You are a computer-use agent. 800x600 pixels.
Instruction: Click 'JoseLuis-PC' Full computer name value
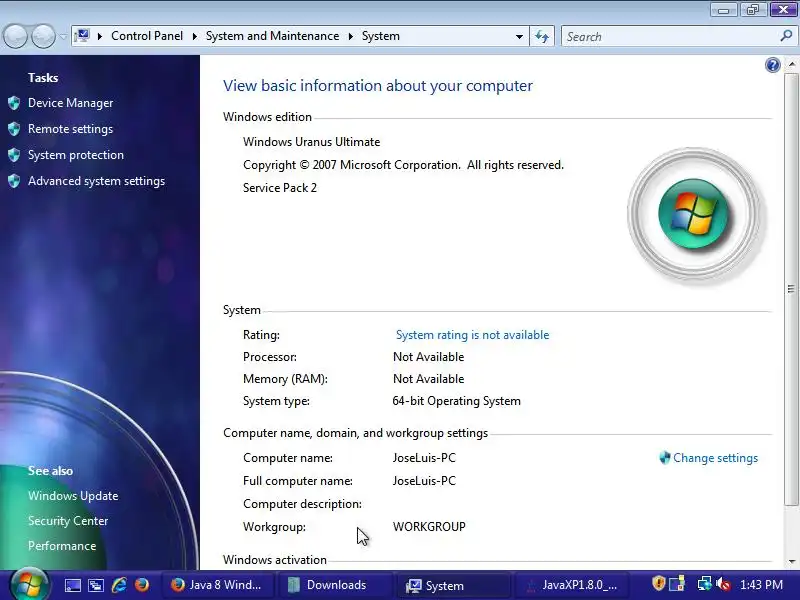[424, 481]
